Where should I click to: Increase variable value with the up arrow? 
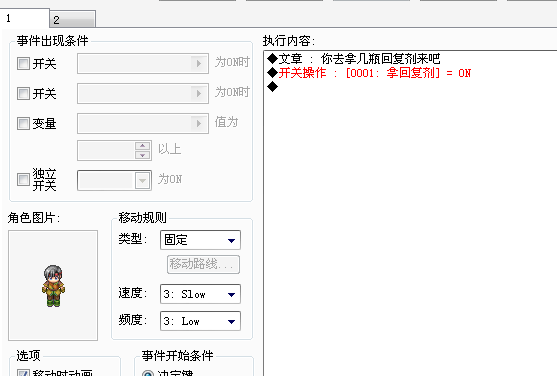(142, 146)
